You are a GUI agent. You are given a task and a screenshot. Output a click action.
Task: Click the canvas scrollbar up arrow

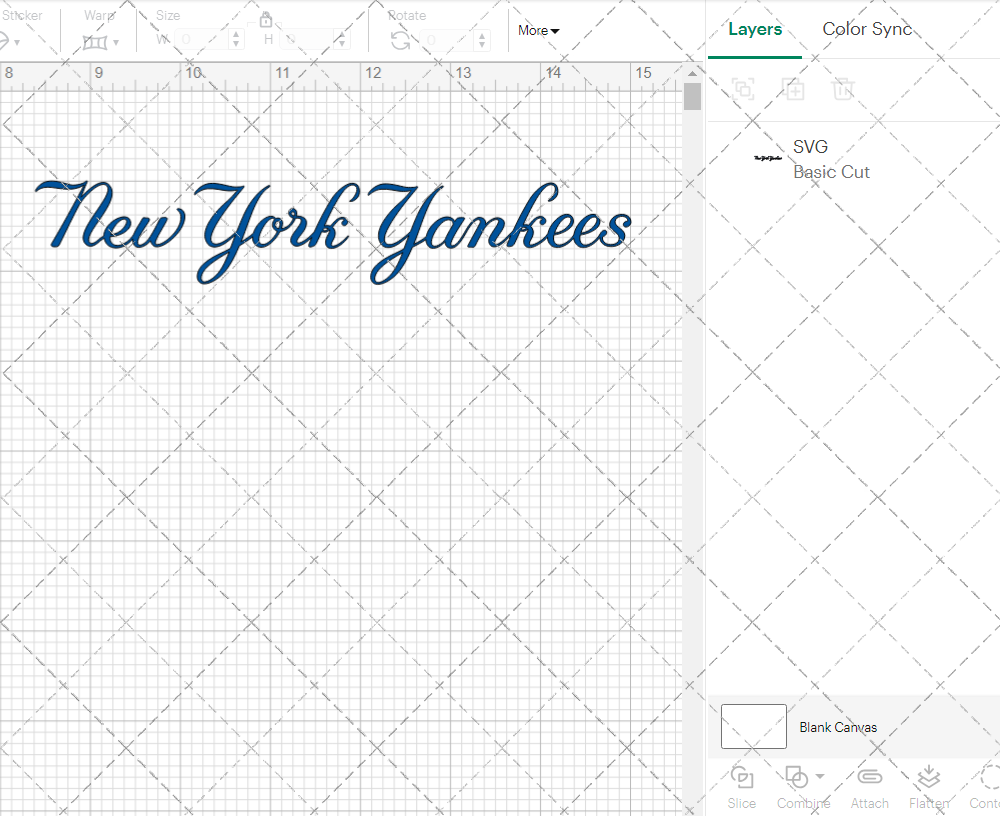point(692,73)
